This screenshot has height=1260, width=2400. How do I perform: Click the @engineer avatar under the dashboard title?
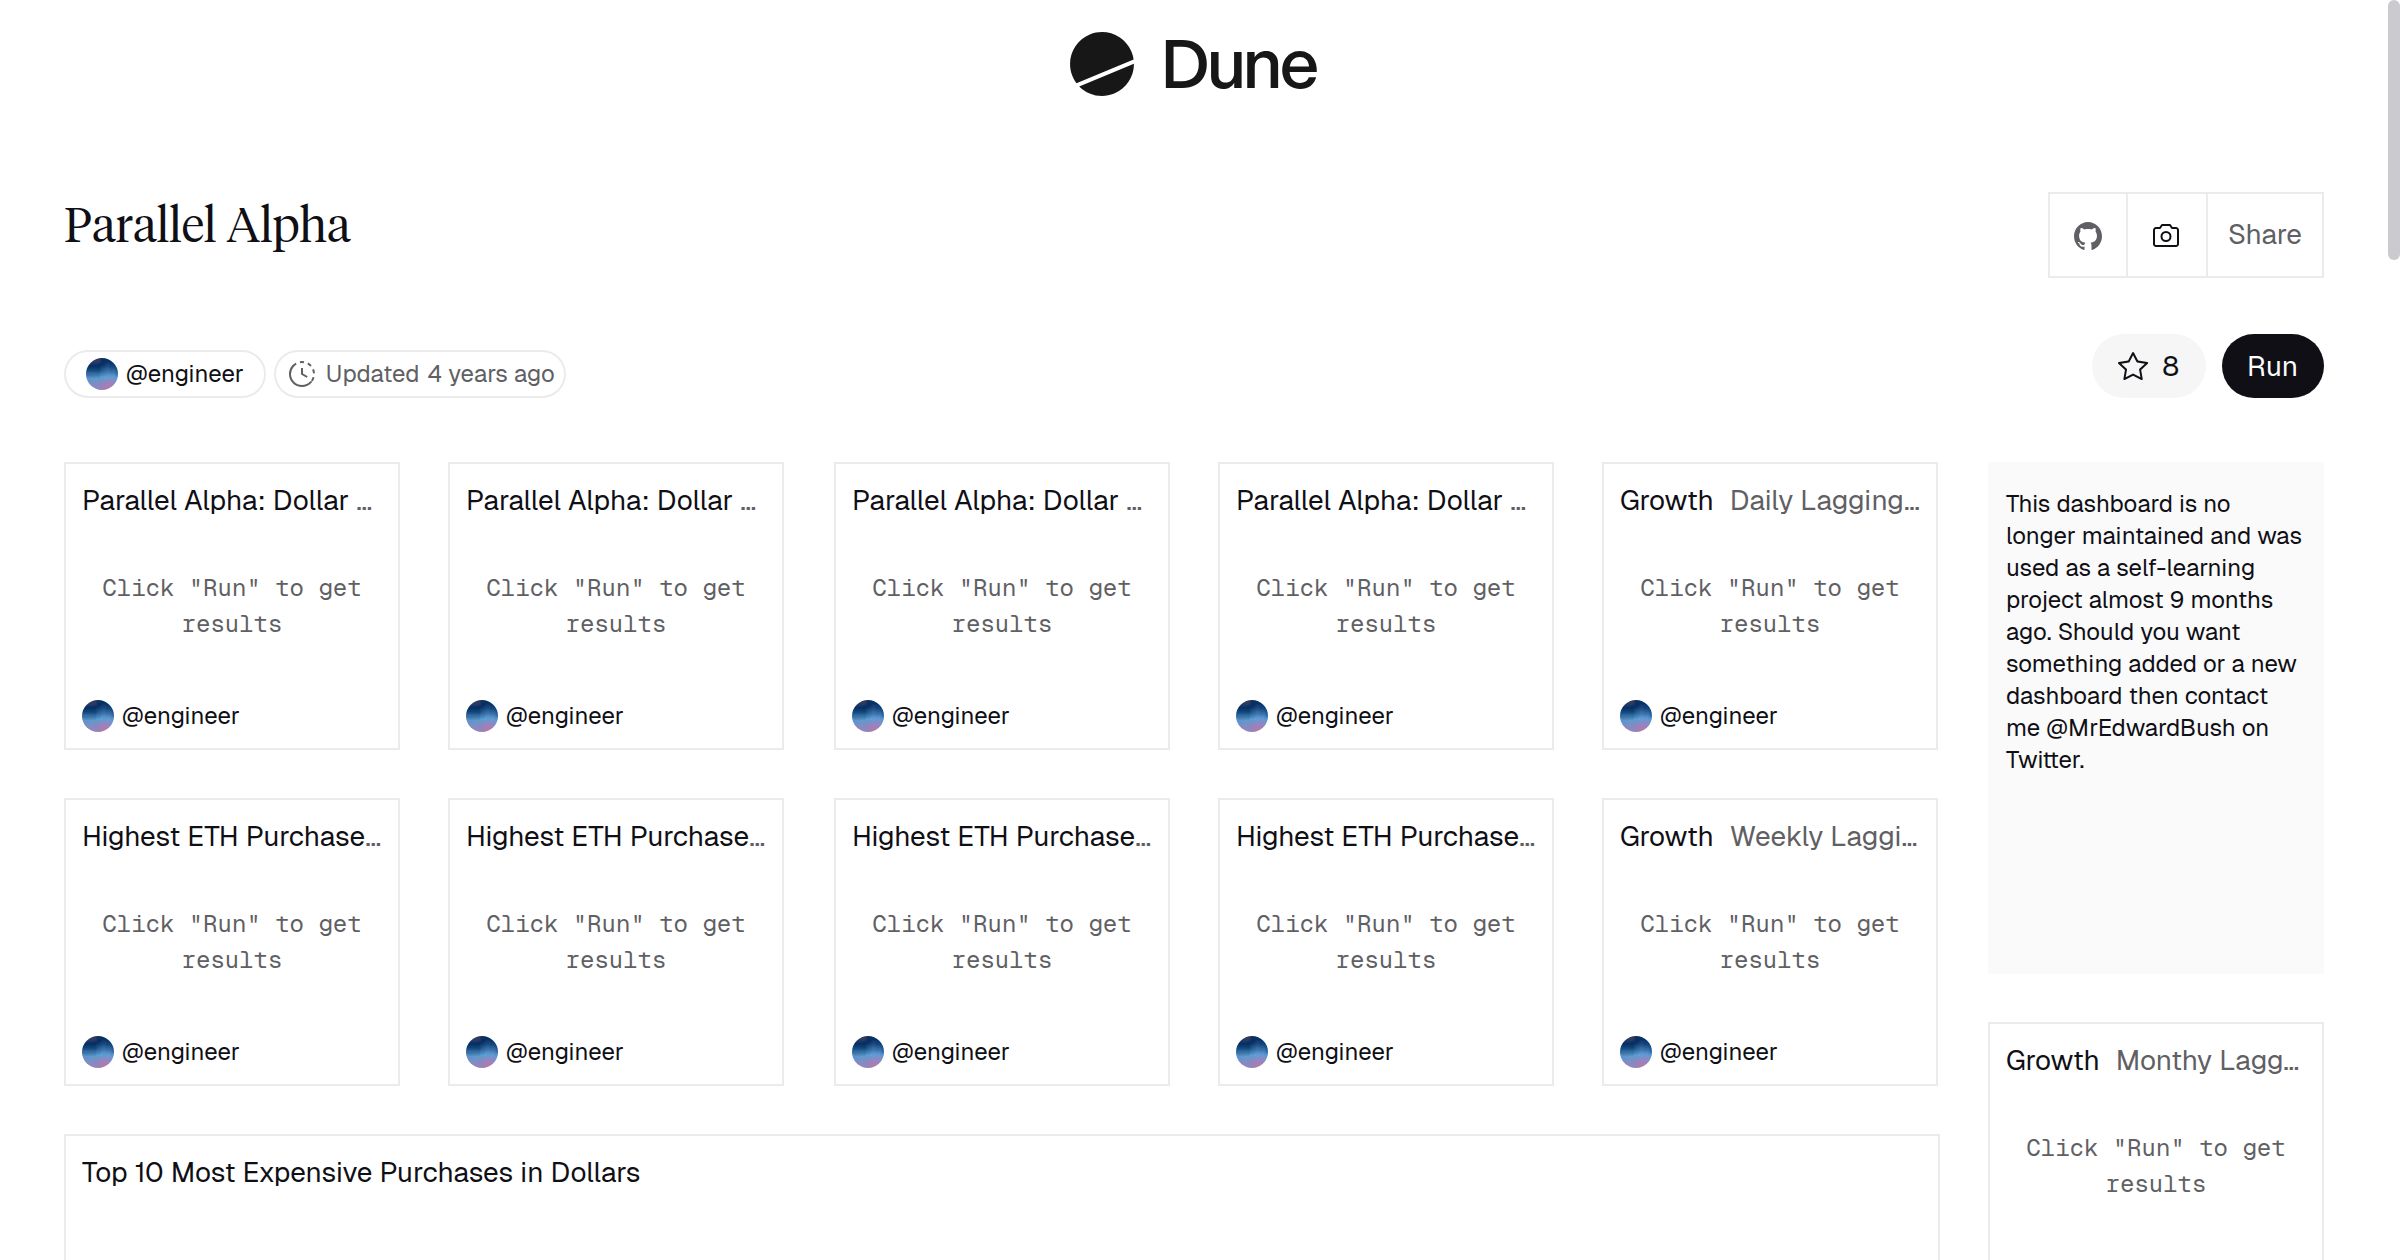point(102,374)
